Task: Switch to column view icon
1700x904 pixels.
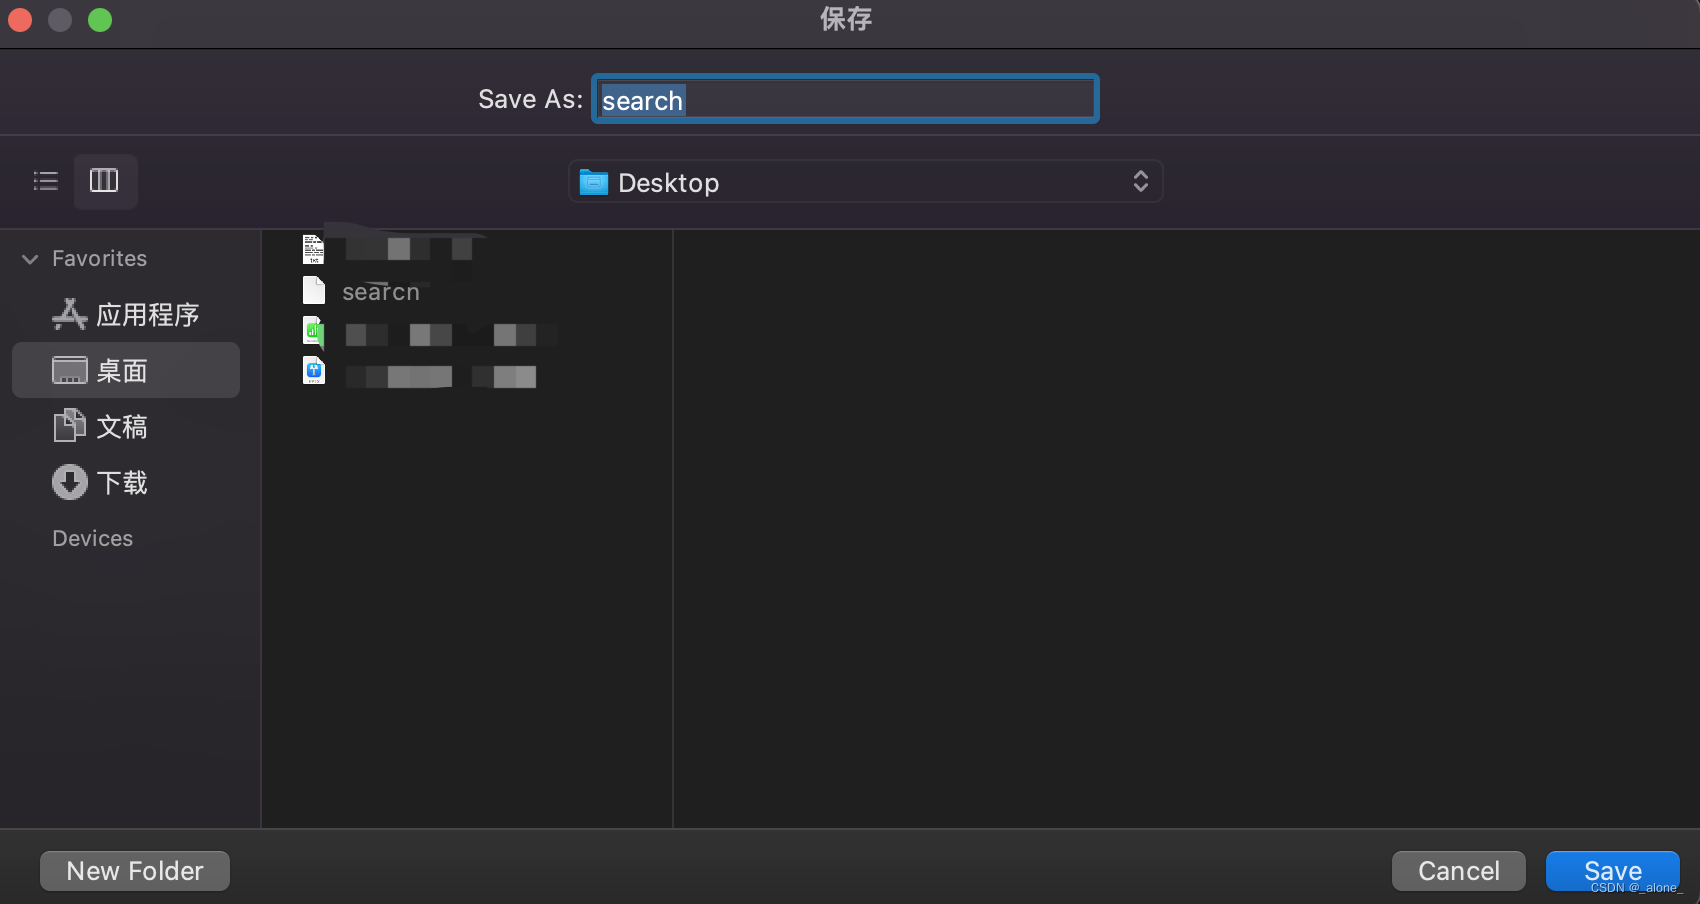Action: point(104,181)
